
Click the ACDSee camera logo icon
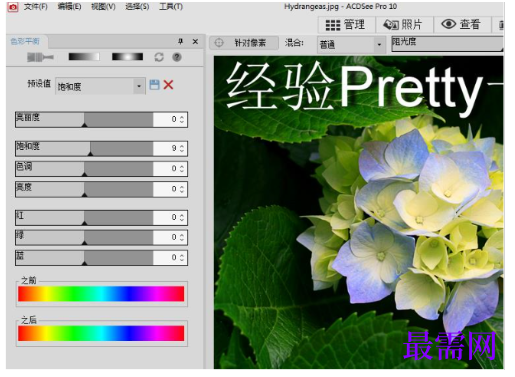[x=13, y=7]
